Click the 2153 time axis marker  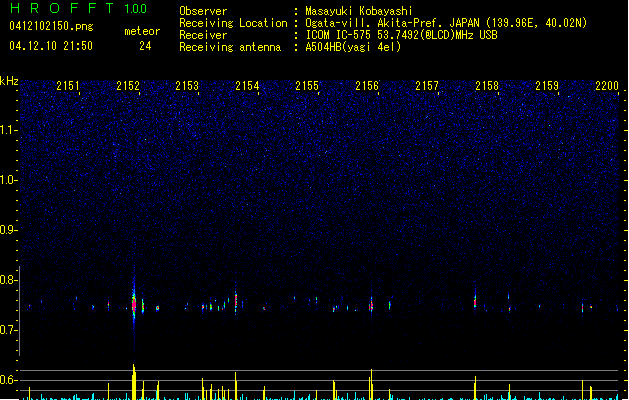point(187,86)
